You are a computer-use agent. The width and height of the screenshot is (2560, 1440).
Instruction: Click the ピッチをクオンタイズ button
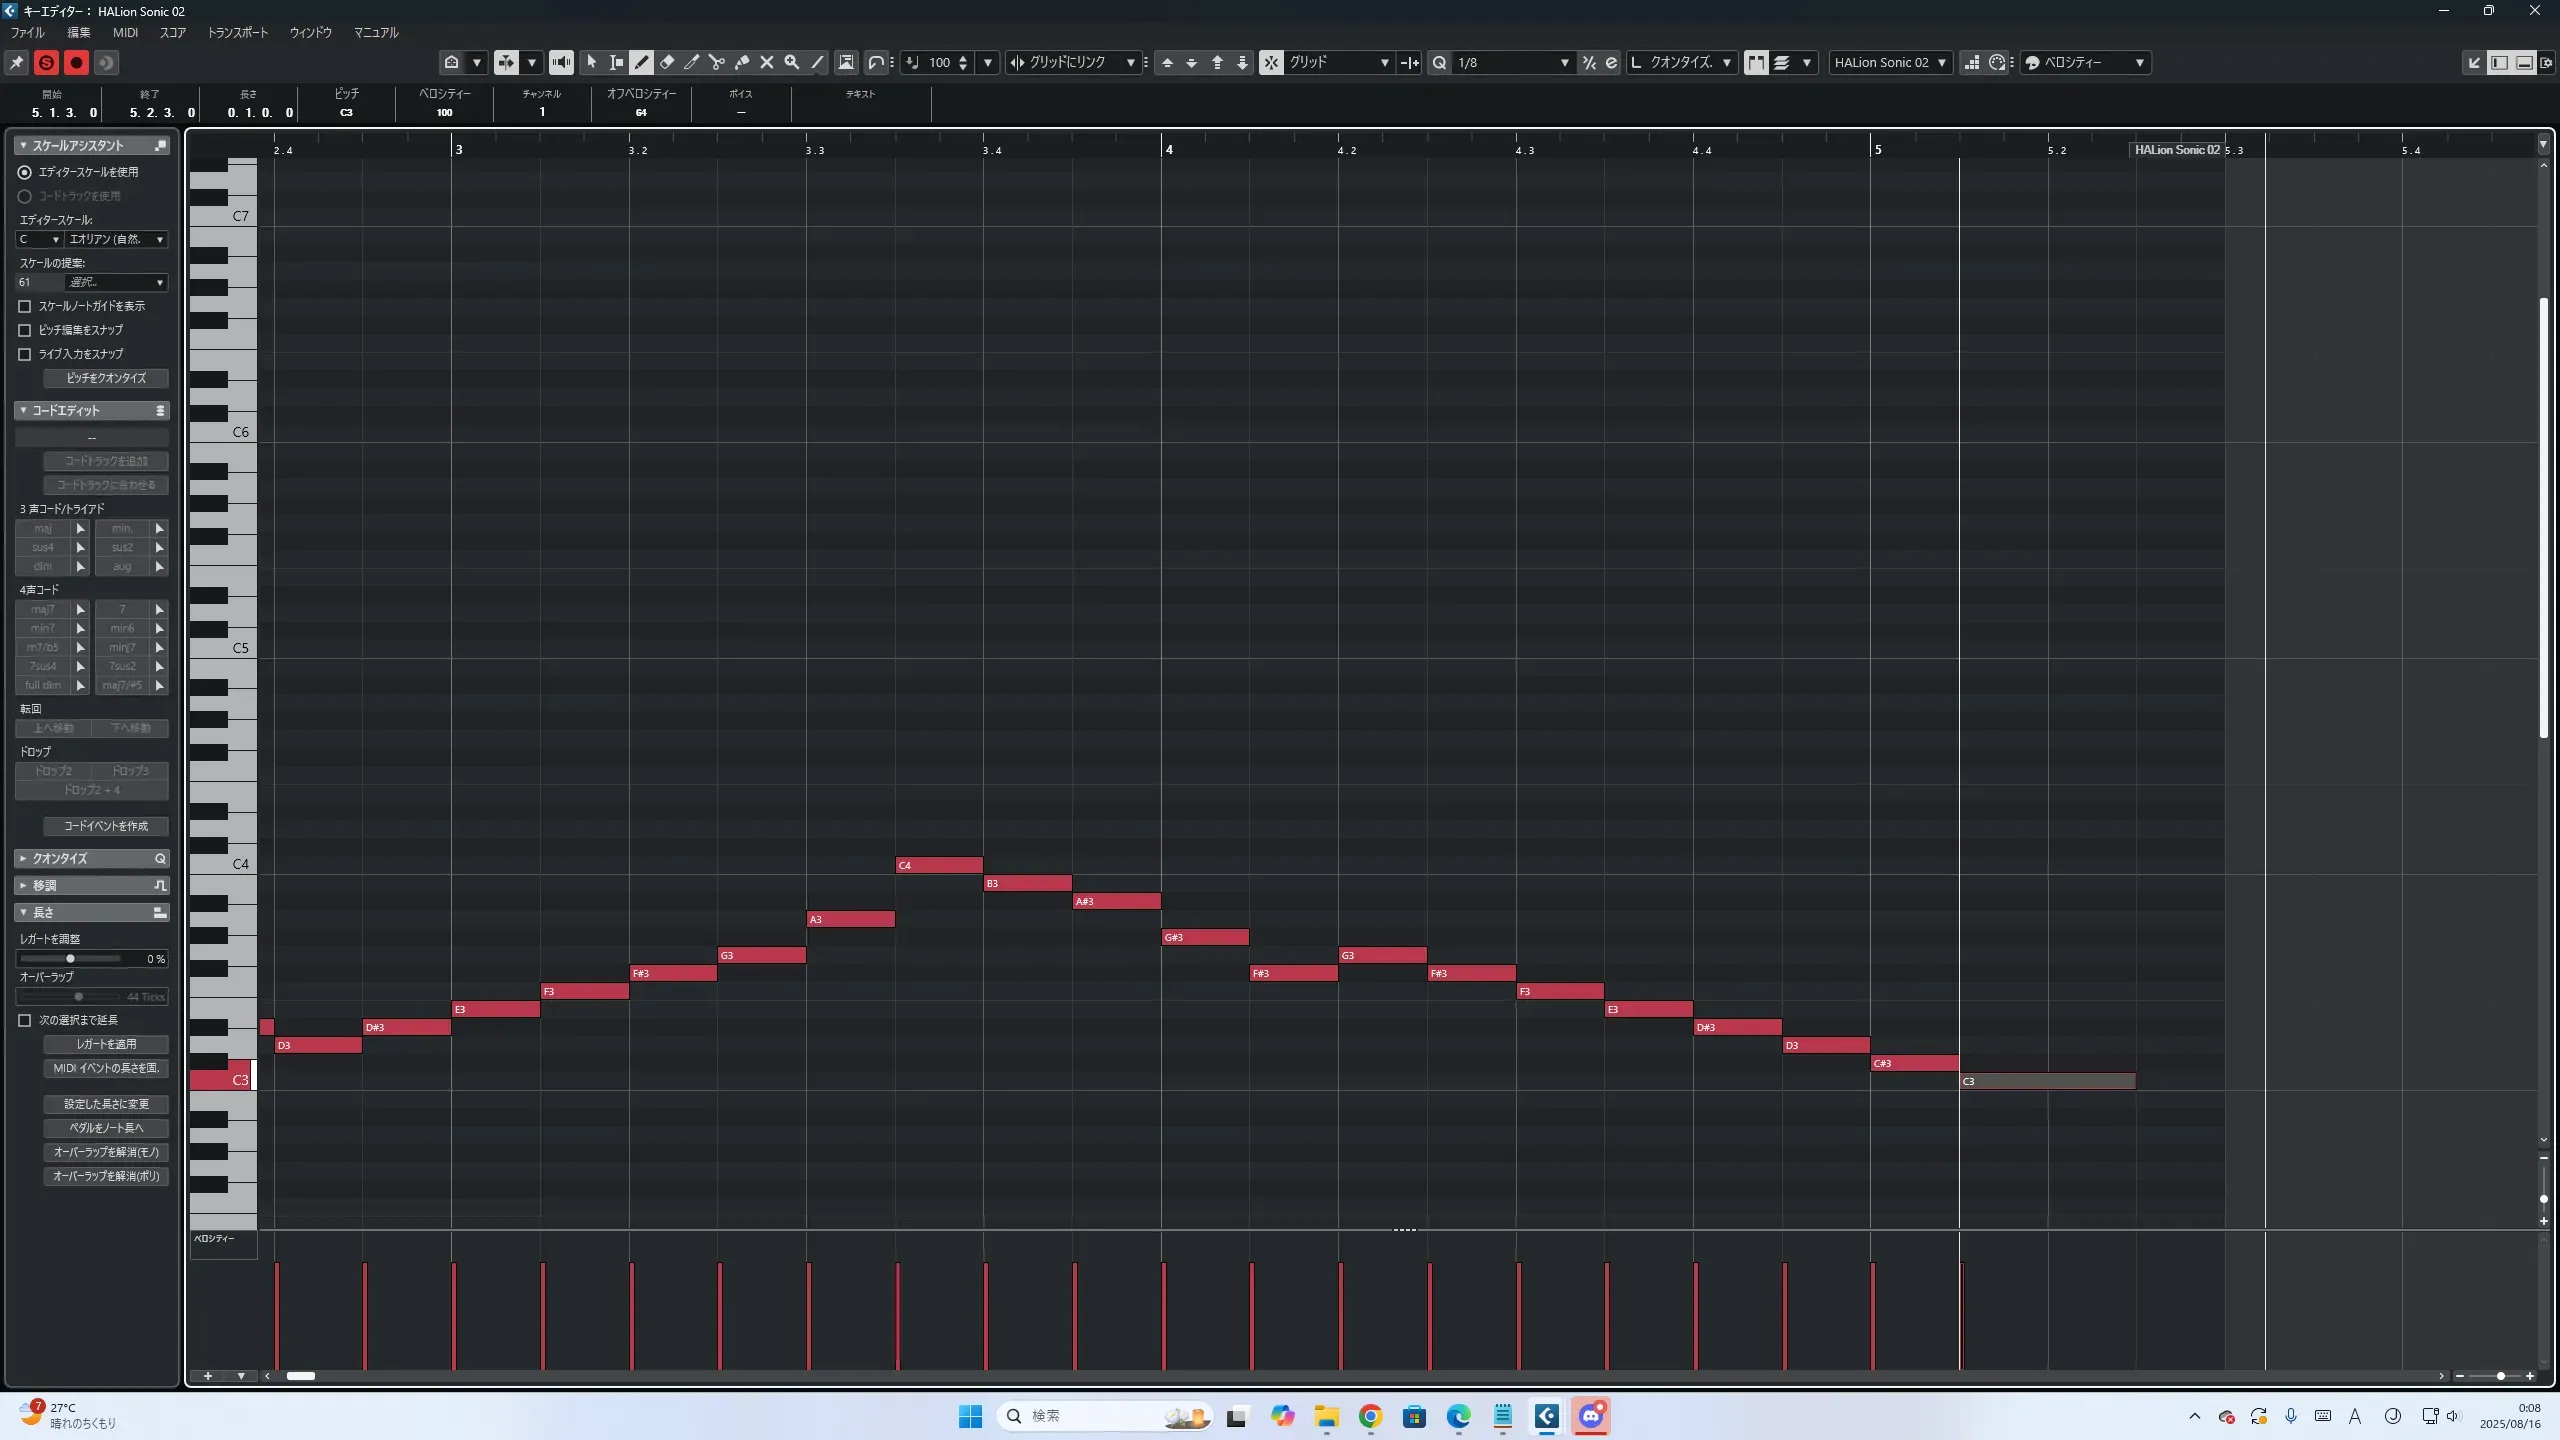106,378
